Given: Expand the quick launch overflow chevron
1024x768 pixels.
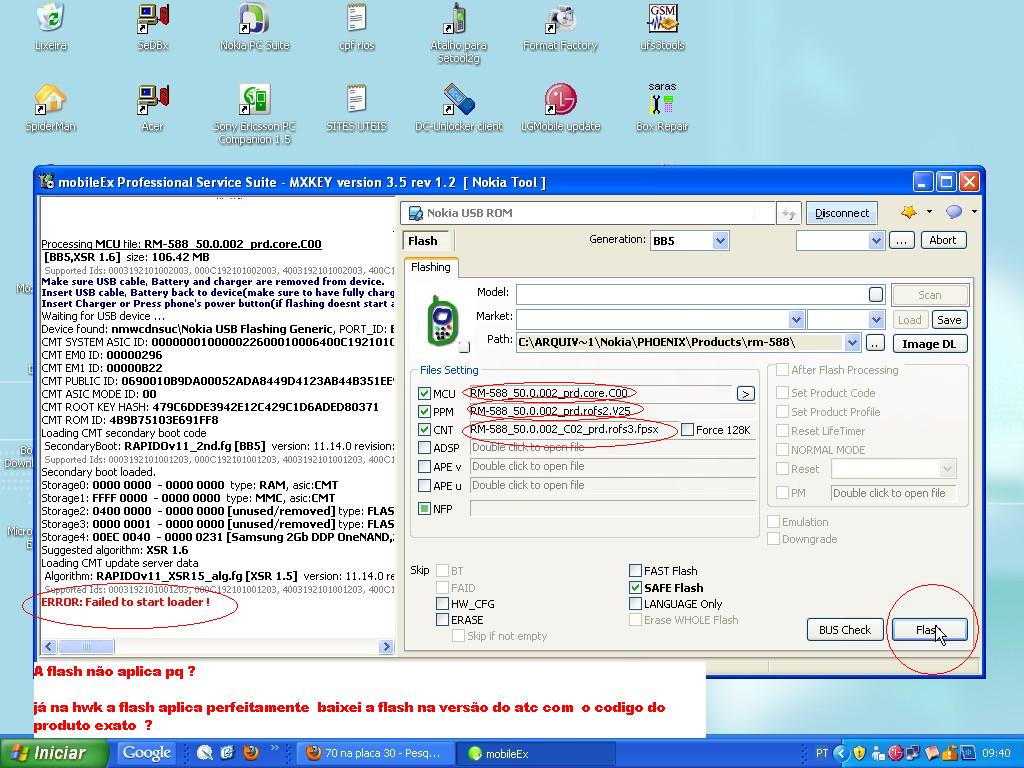Looking at the screenshot, I should tap(274, 748).
